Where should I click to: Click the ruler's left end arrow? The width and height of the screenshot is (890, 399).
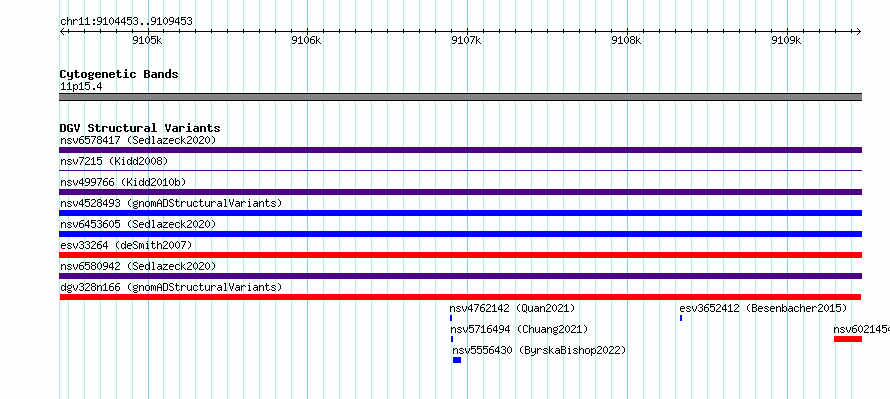(x=62, y=31)
